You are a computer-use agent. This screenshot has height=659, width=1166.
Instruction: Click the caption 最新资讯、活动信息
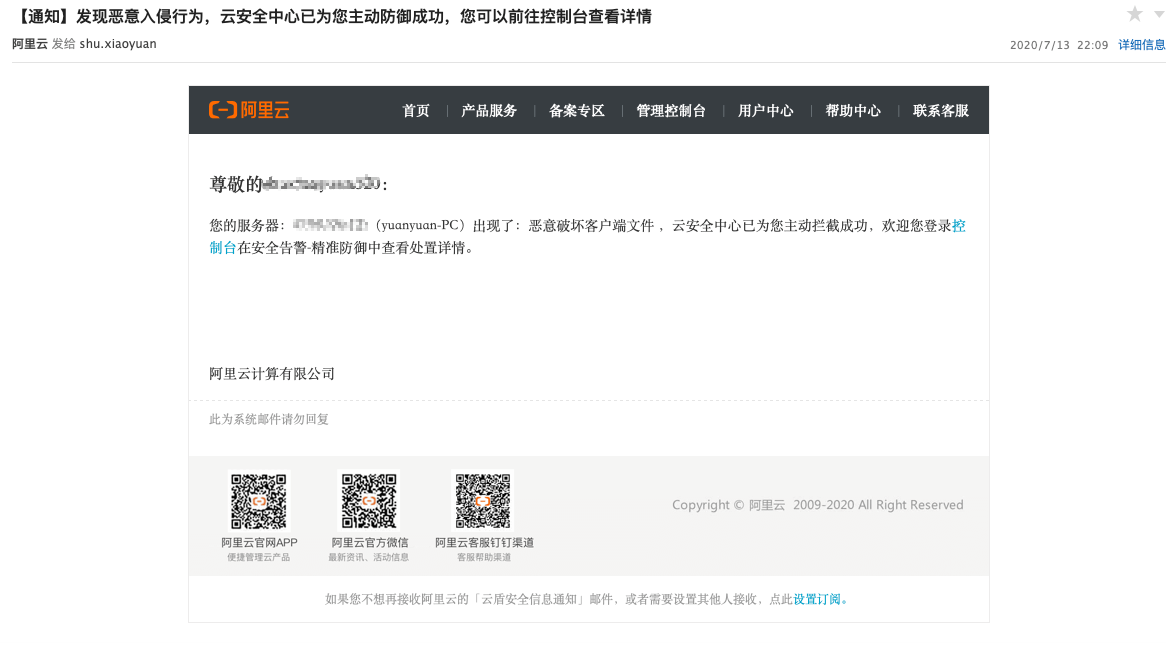coord(369,557)
